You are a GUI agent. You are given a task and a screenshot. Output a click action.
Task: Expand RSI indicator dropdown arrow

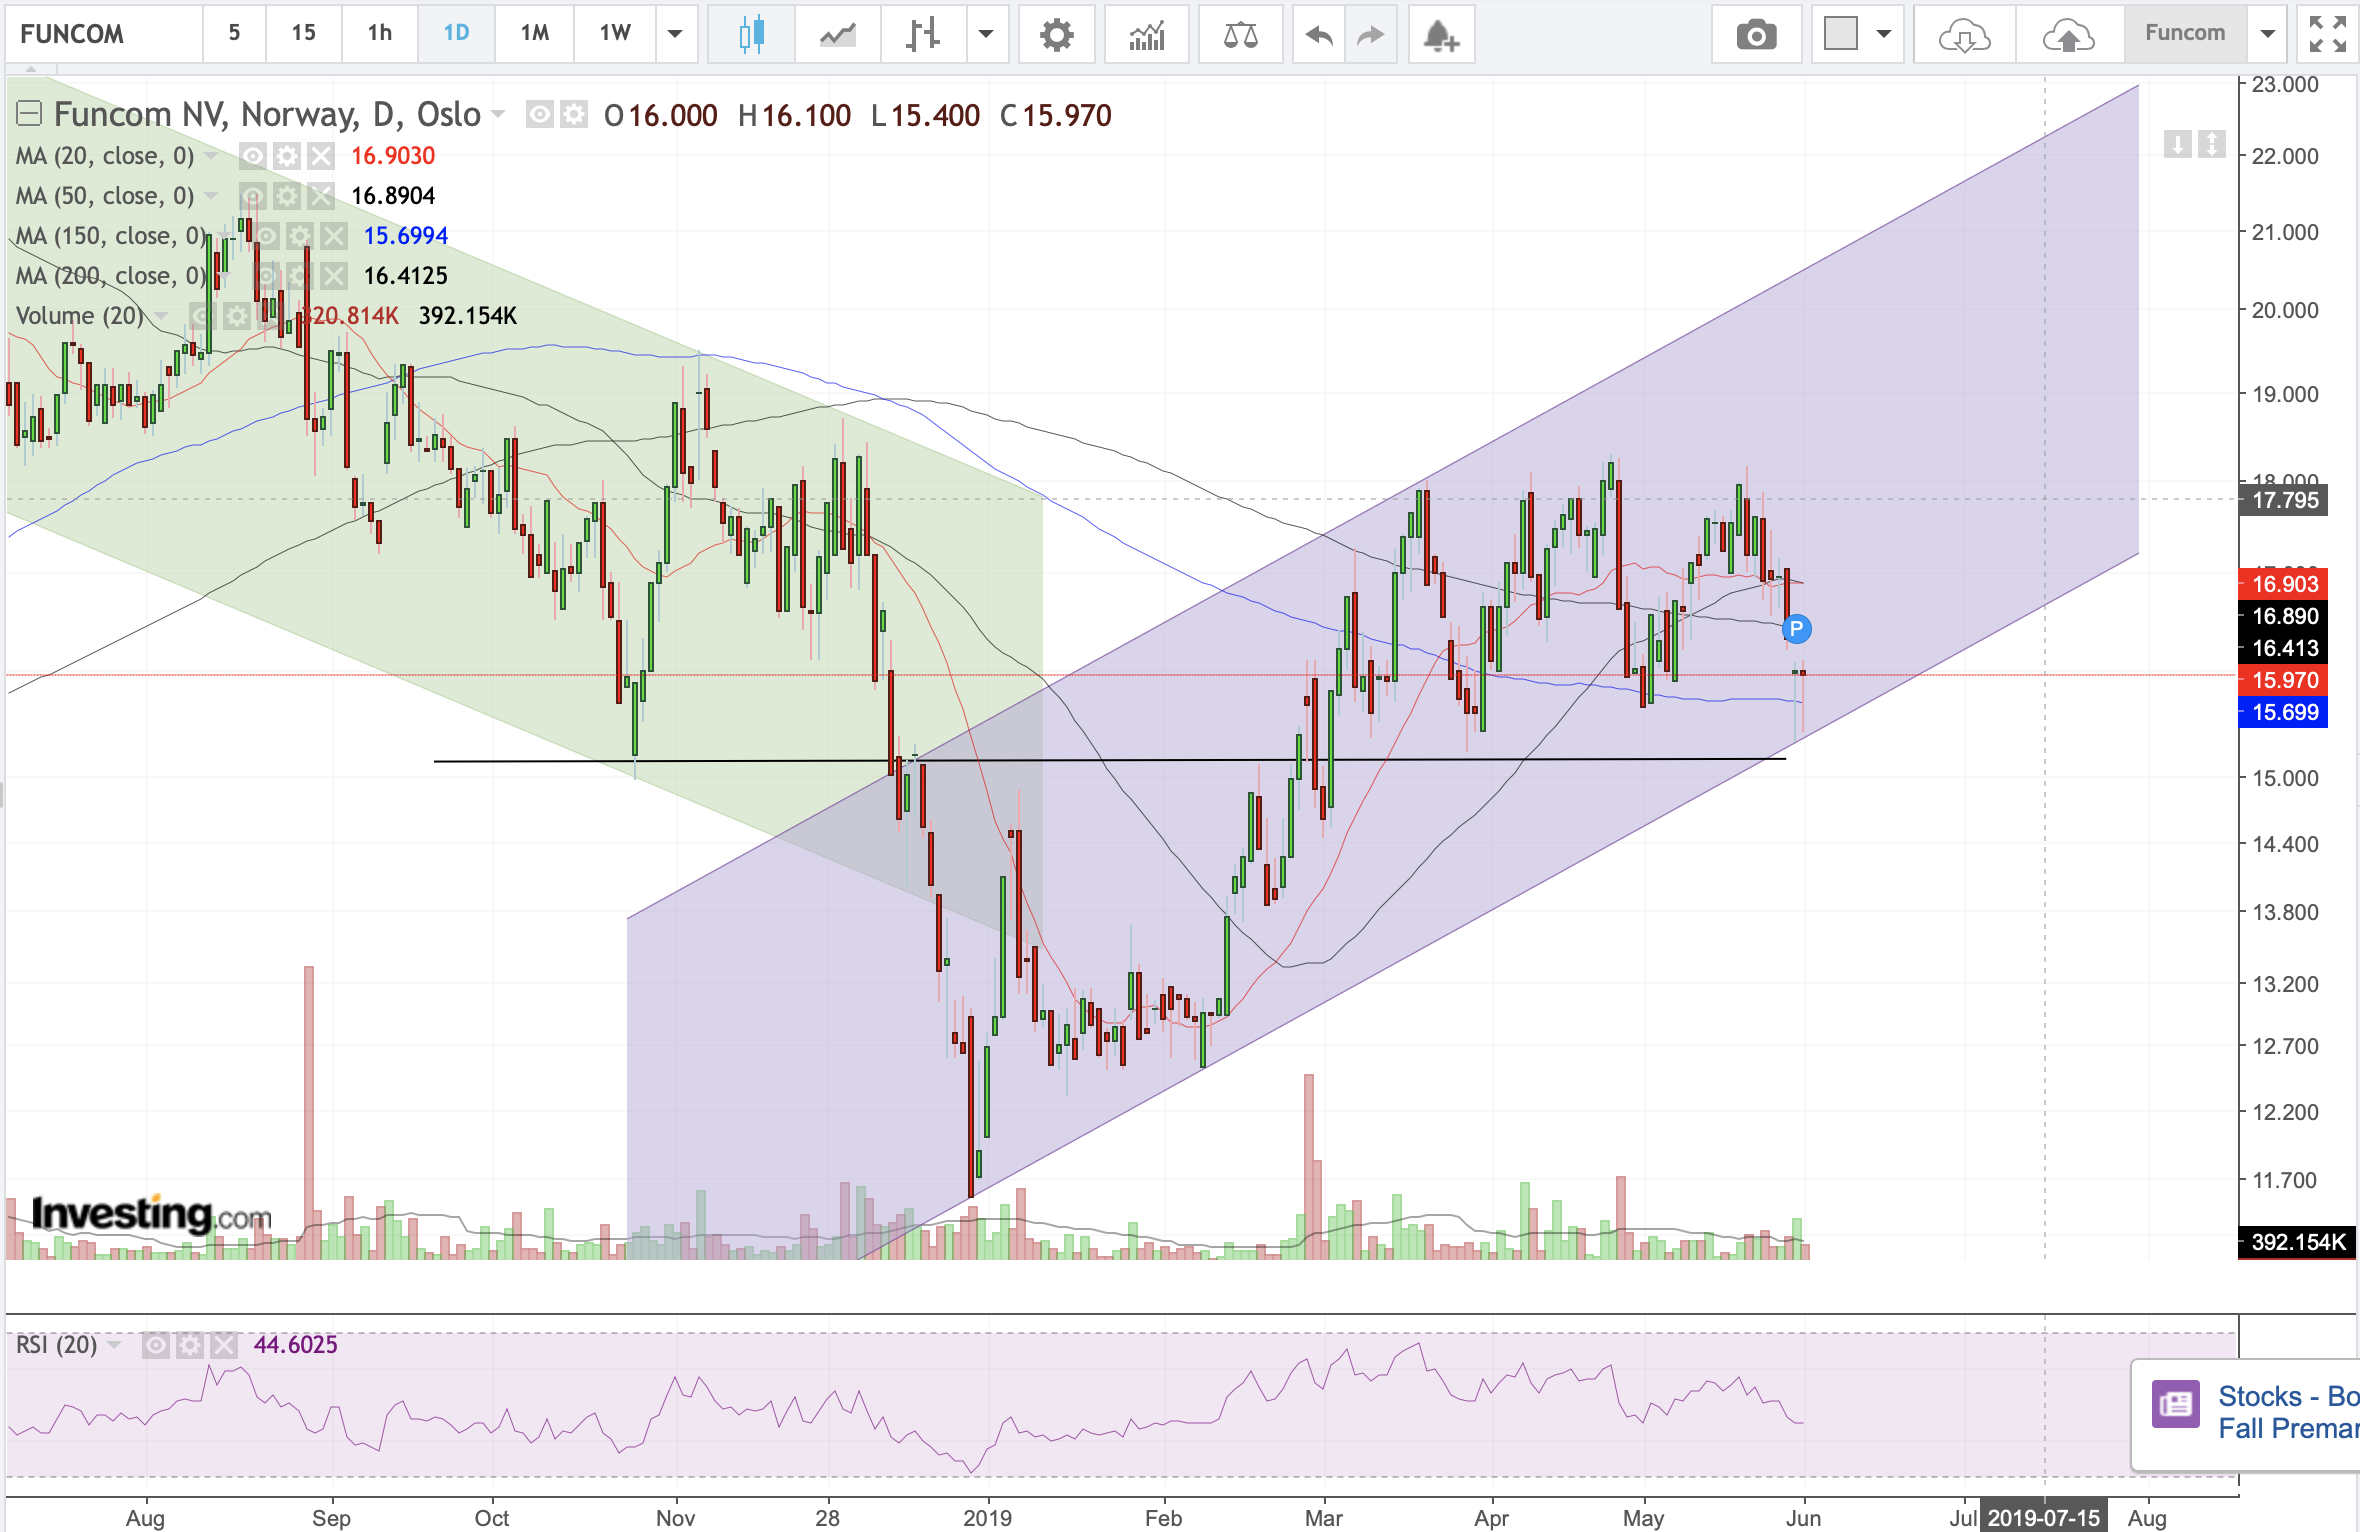pyautogui.click(x=114, y=1345)
